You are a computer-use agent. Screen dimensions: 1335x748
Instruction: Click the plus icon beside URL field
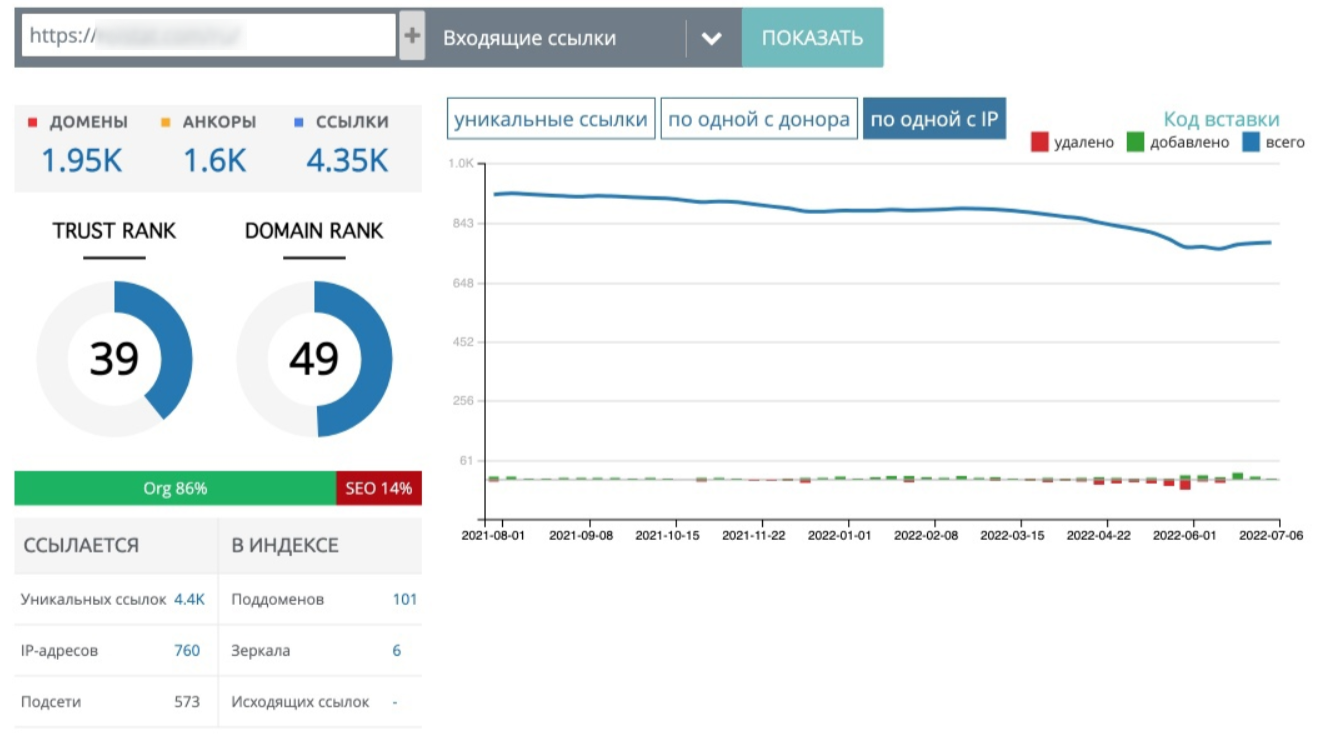pyautogui.click(x=411, y=37)
